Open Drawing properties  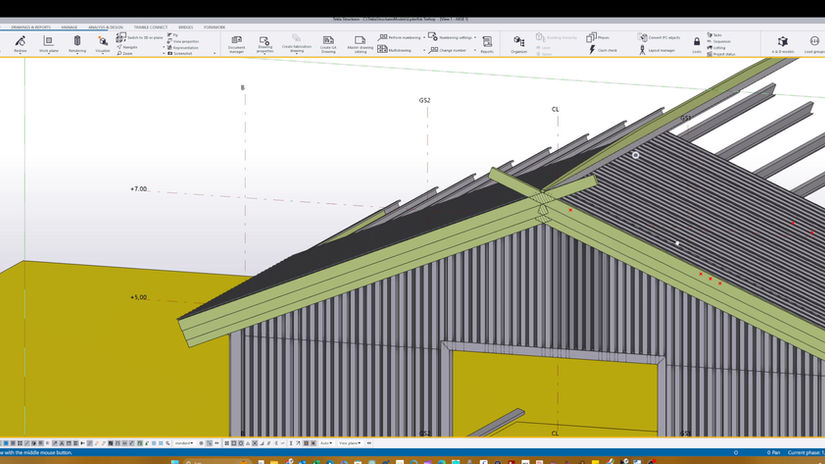[x=265, y=44]
